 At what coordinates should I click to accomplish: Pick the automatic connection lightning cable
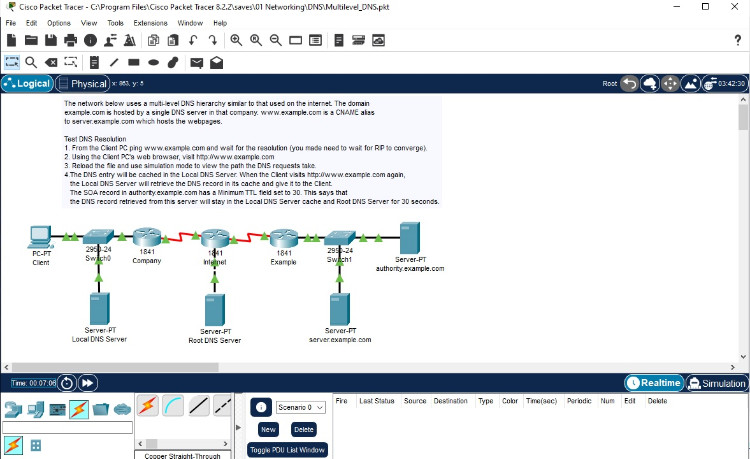[x=147, y=405]
